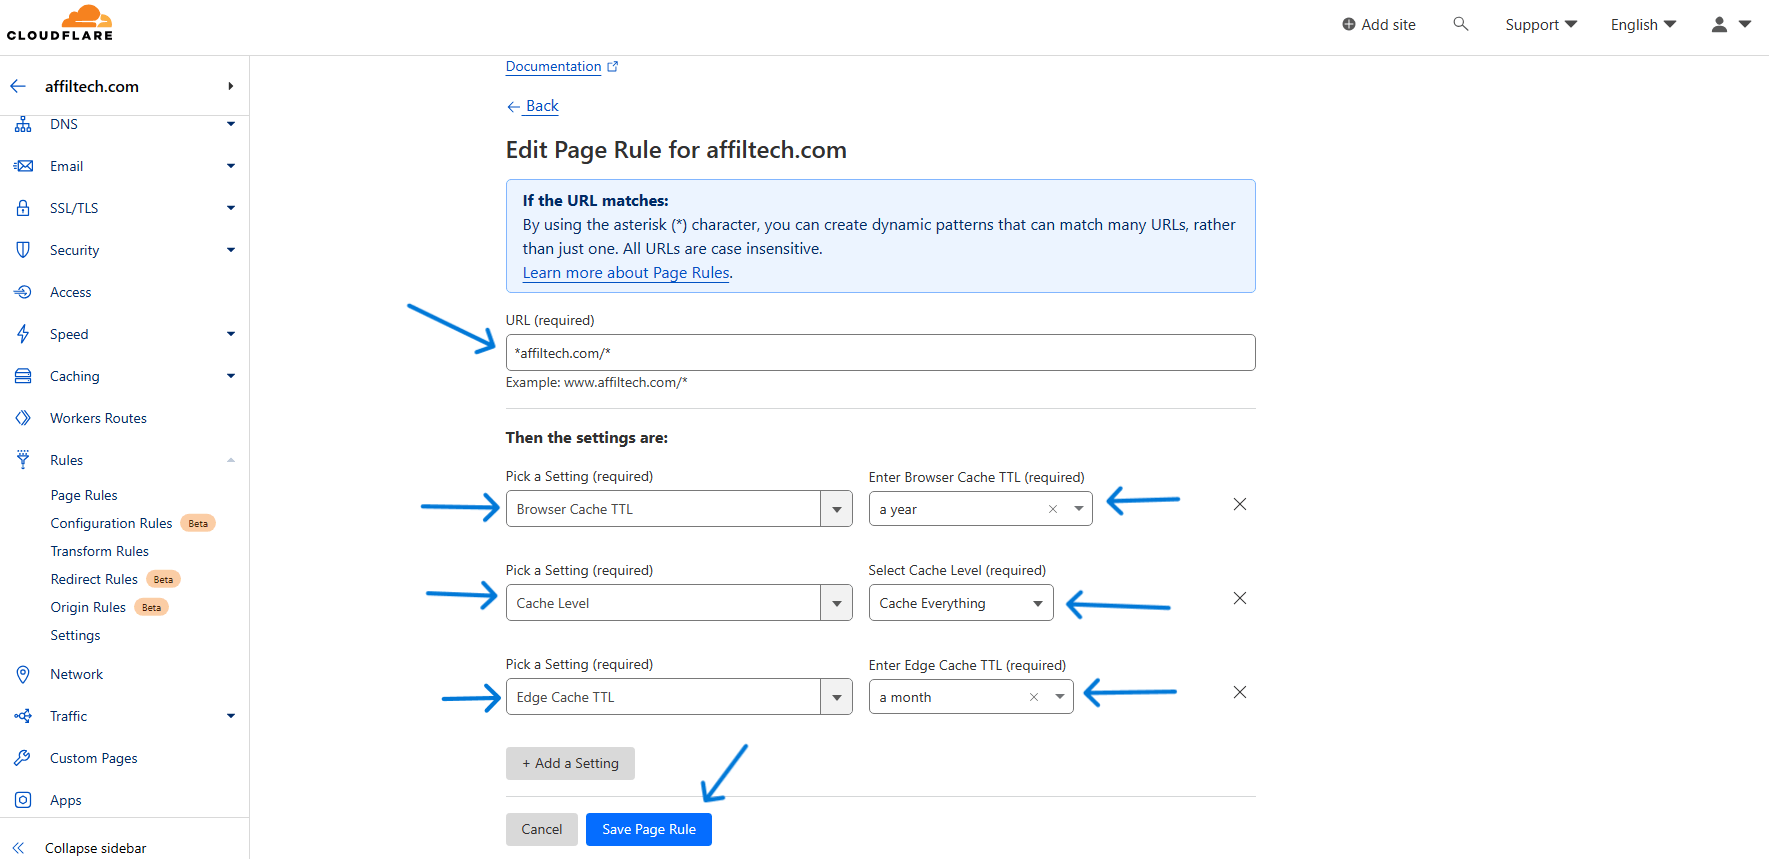The image size is (1769, 859).
Task: Open Learn more about Page Rules link
Action: point(626,273)
